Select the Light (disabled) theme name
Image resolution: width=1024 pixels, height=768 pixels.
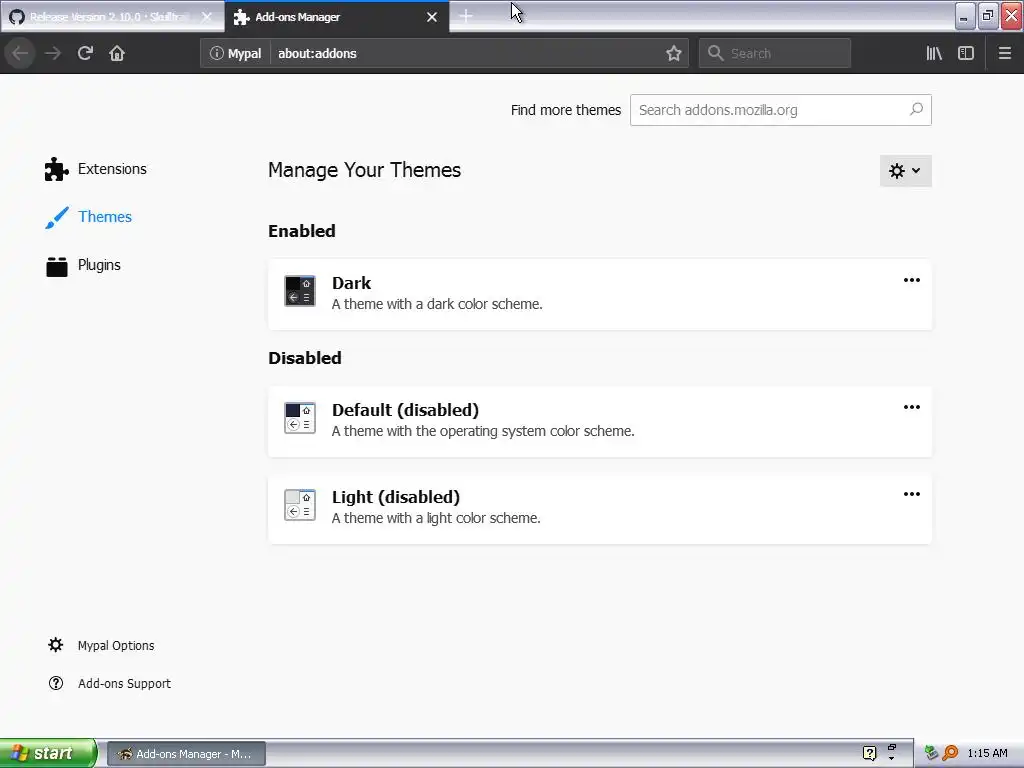[x=396, y=497]
